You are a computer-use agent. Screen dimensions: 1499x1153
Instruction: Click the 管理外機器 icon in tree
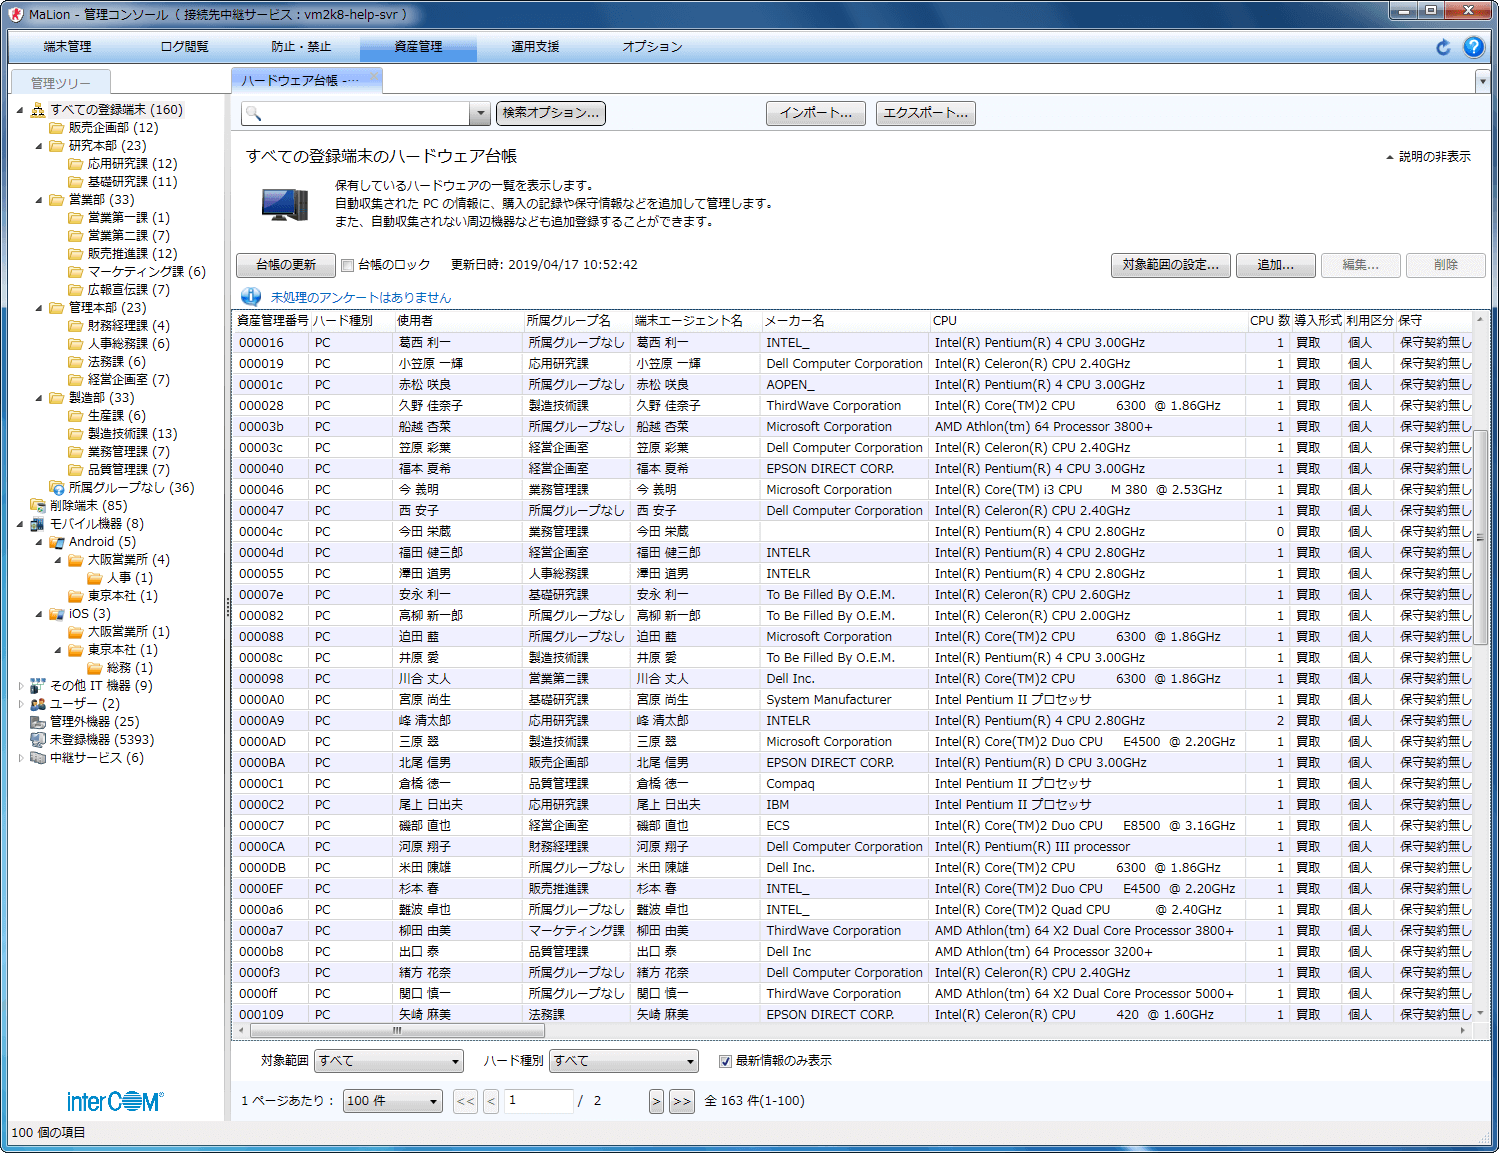(x=37, y=722)
